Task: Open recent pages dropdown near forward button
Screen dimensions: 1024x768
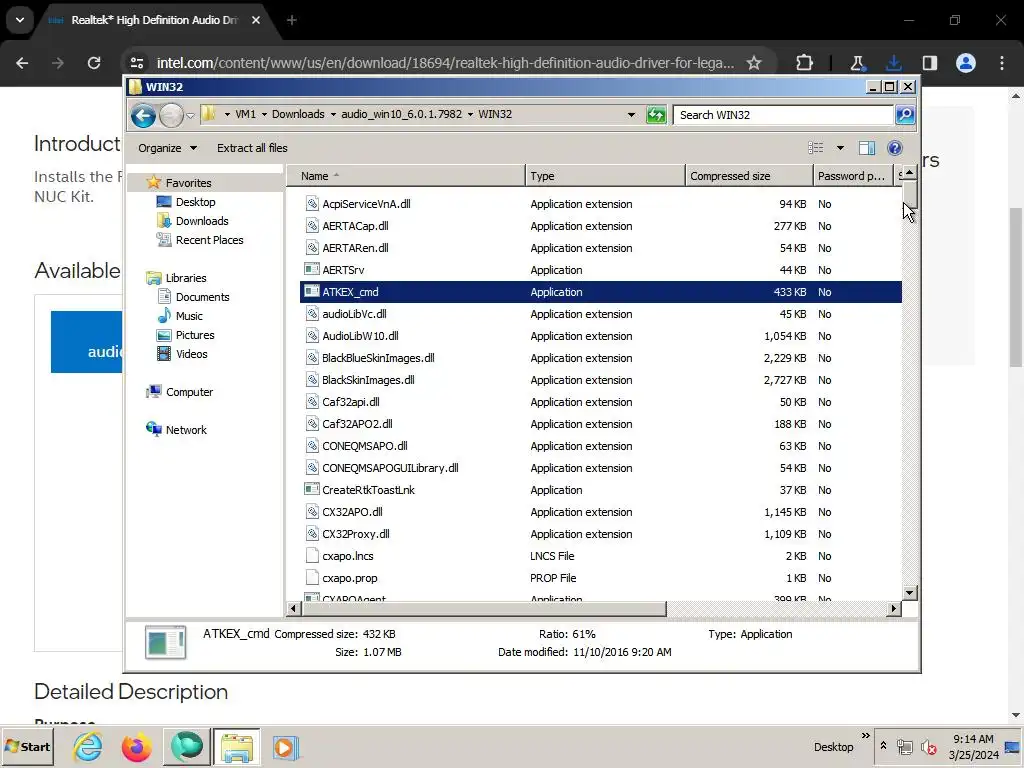Action: pos(190,116)
